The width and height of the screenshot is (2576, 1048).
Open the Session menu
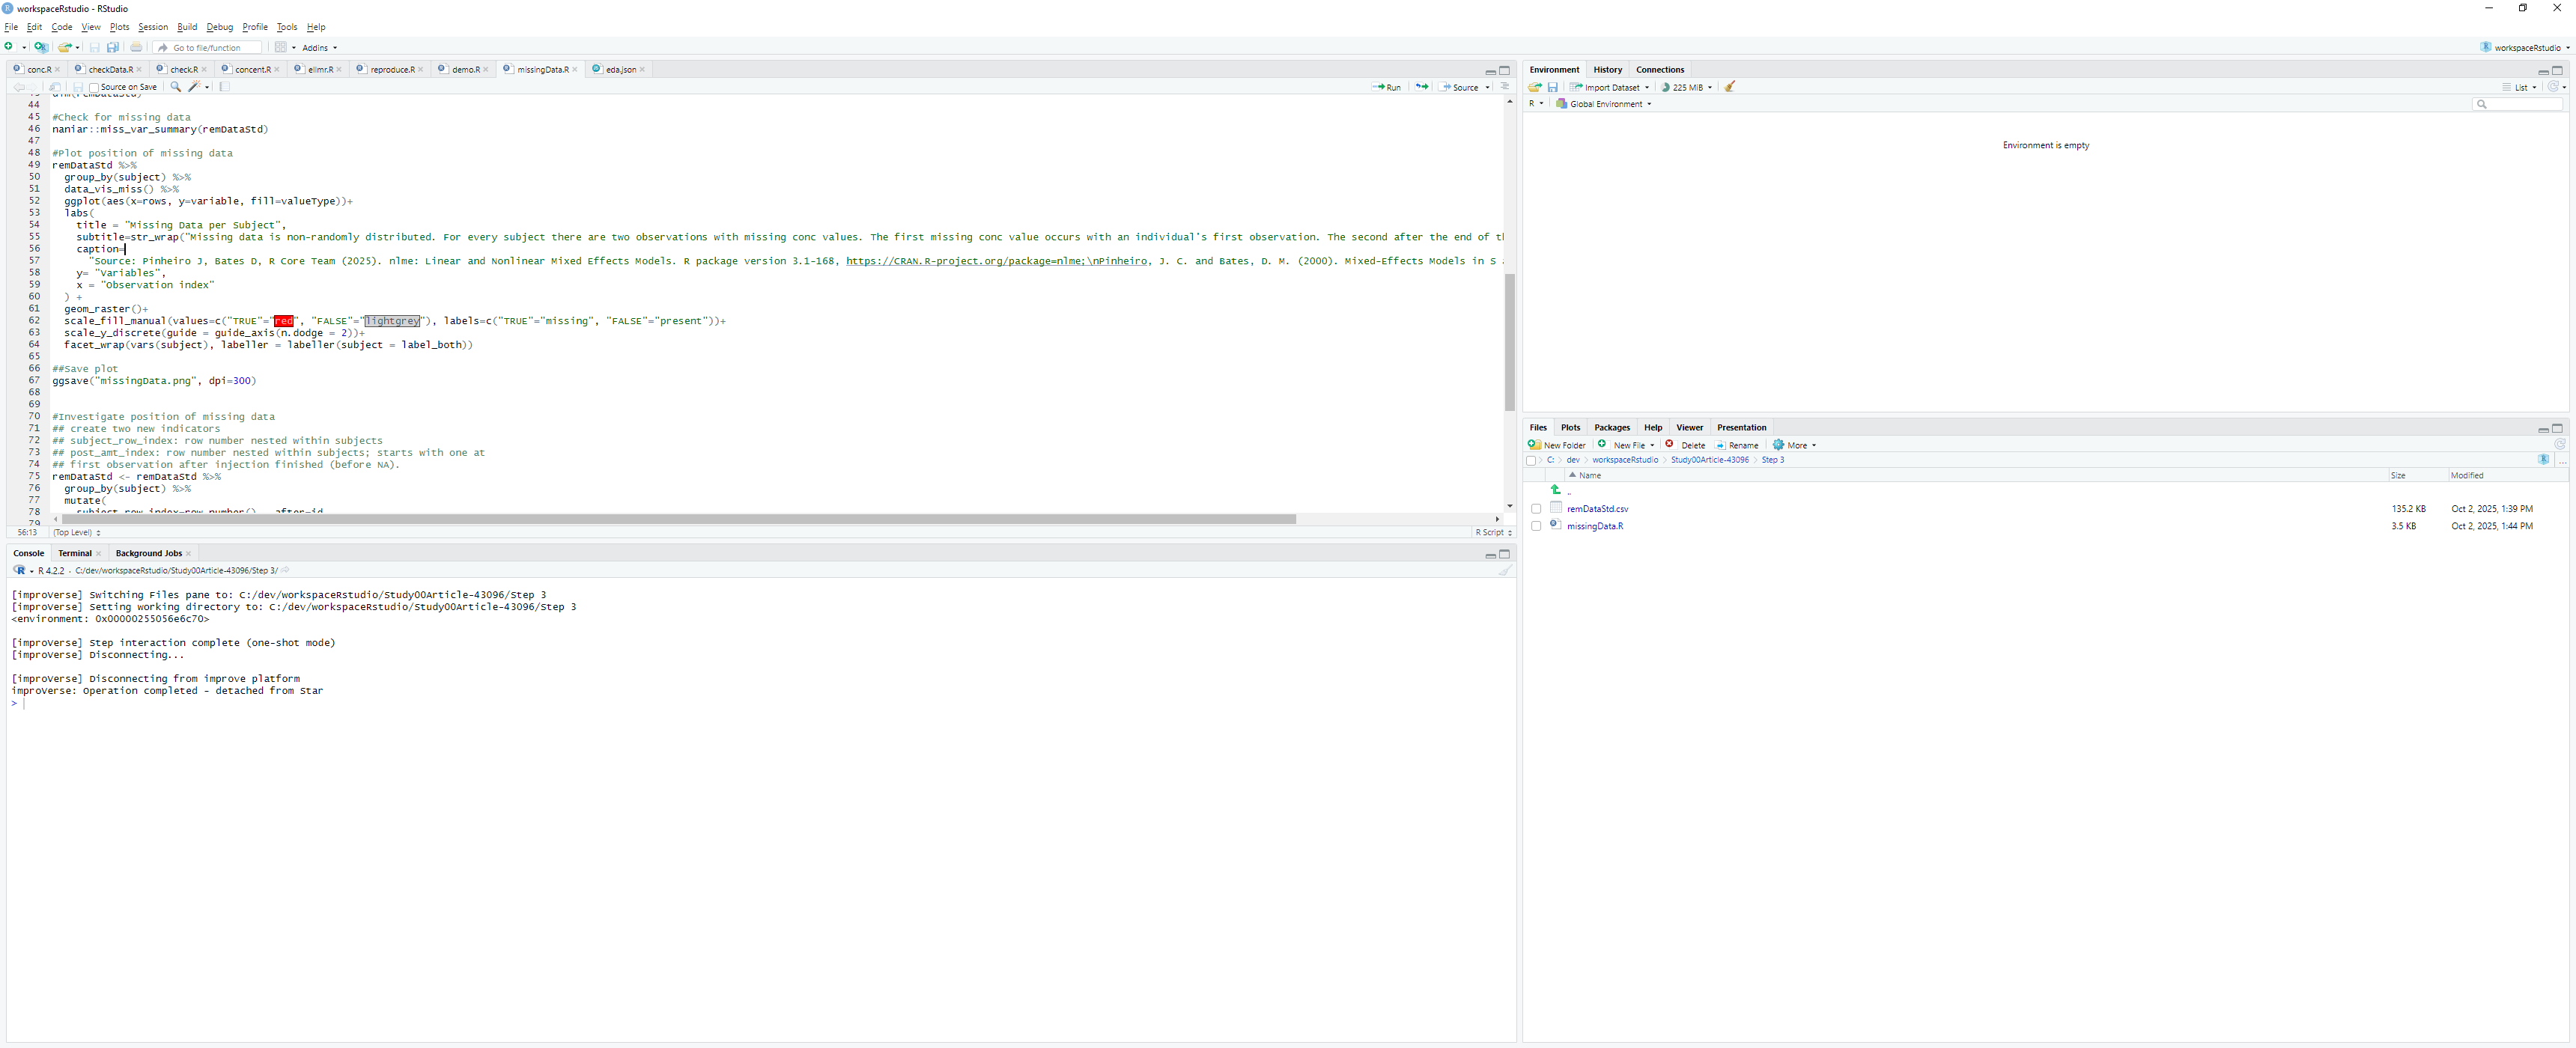152,27
